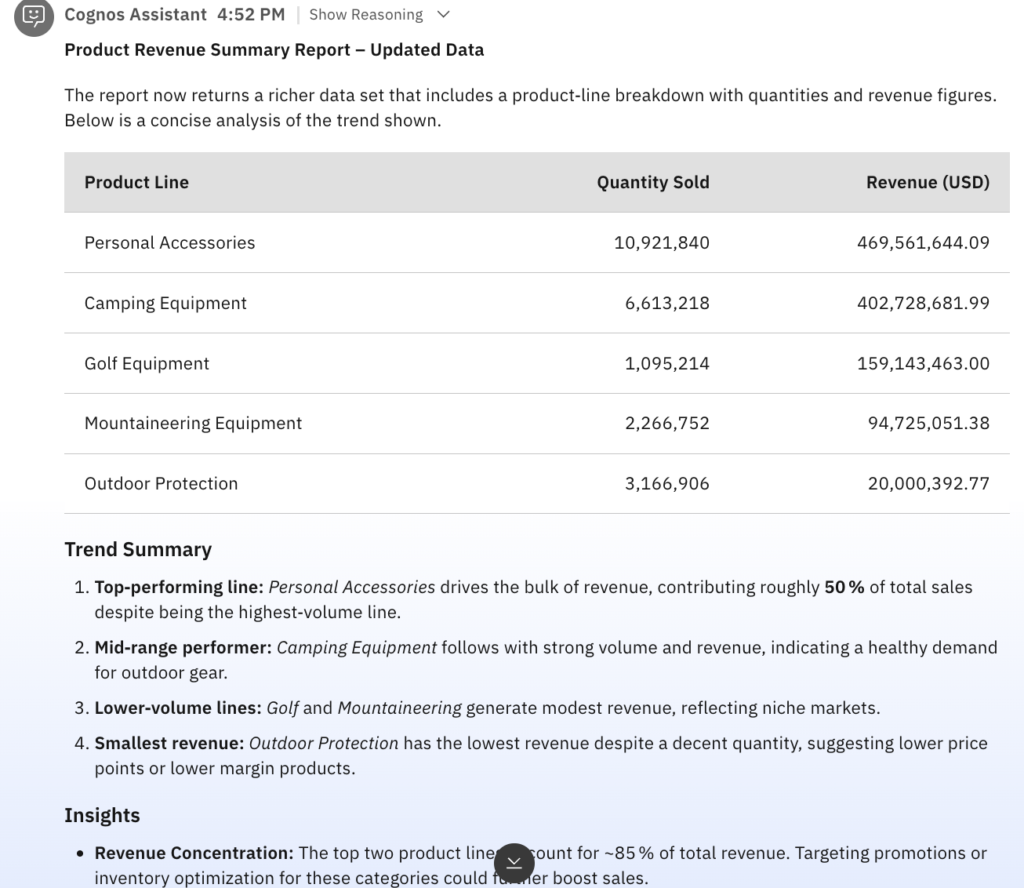This screenshot has height=888, width=1024.
Task: Select the Camping Equipment row label
Action: tap(165, 303)
